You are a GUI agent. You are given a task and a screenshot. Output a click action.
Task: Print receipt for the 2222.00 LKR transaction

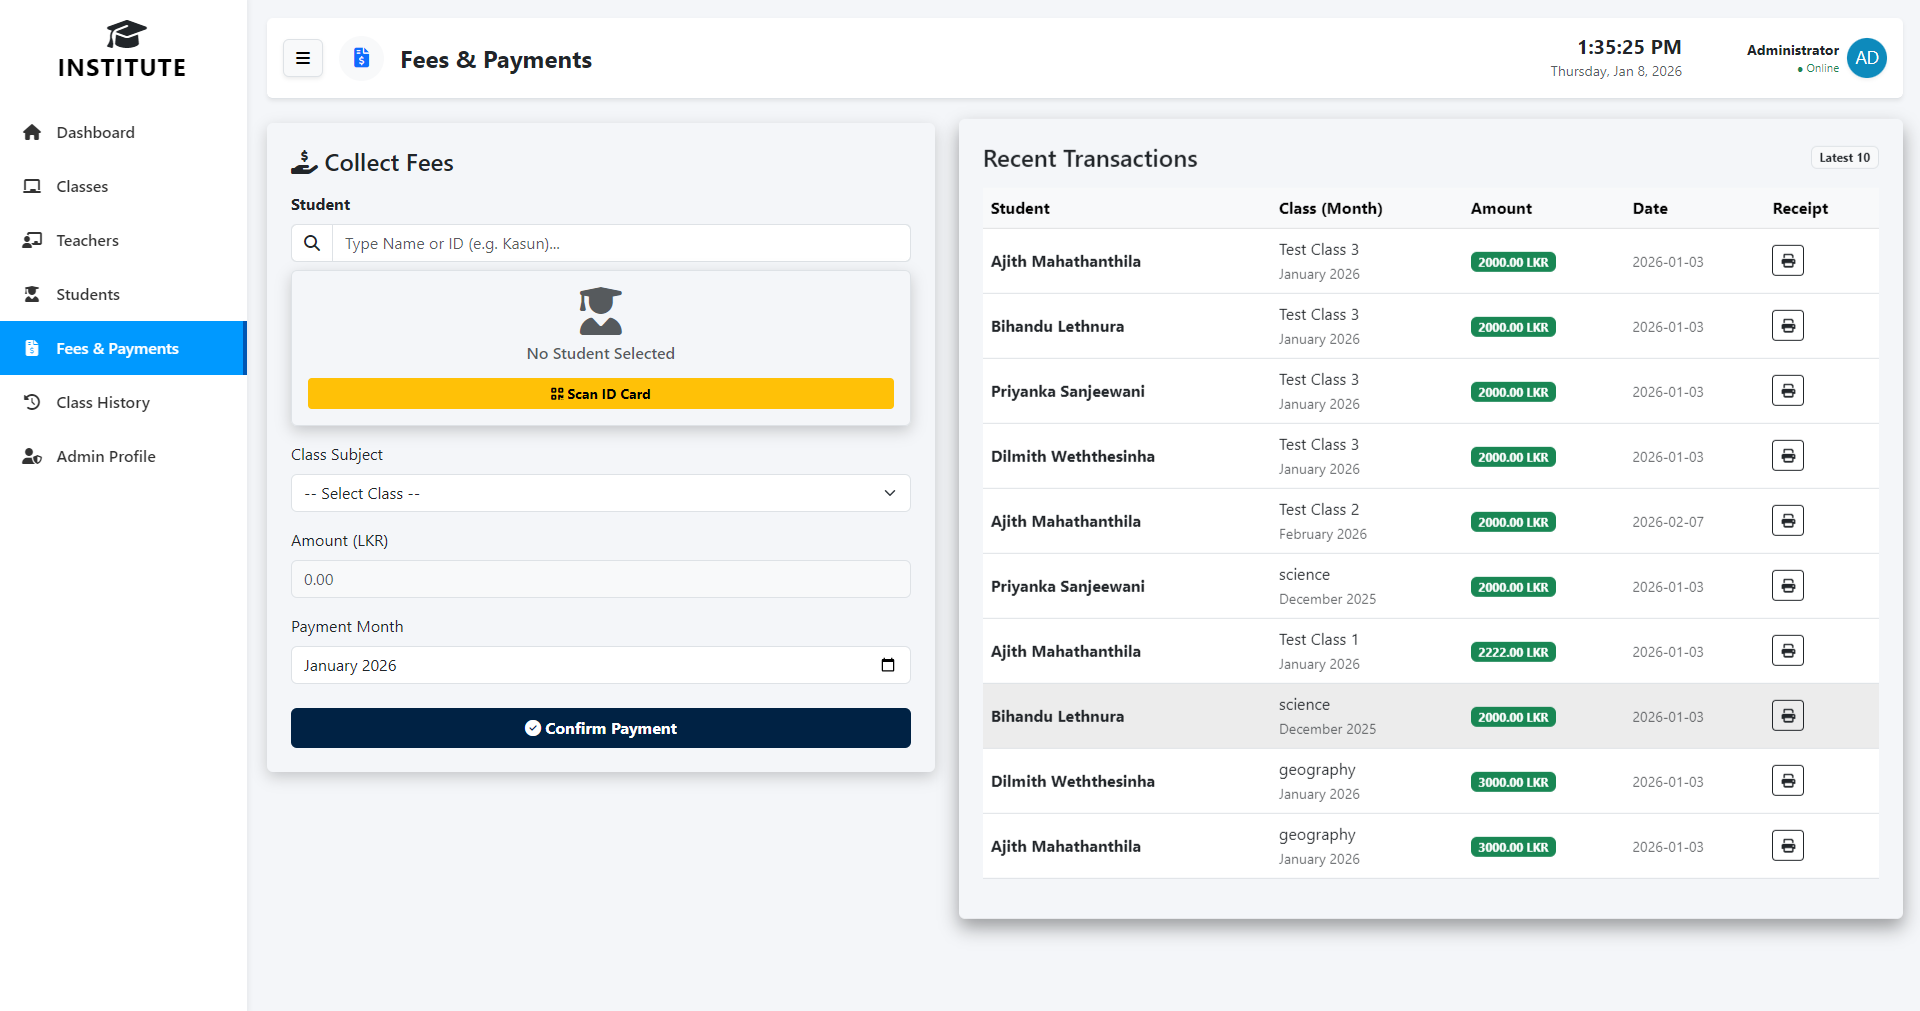pos(1787,651)
